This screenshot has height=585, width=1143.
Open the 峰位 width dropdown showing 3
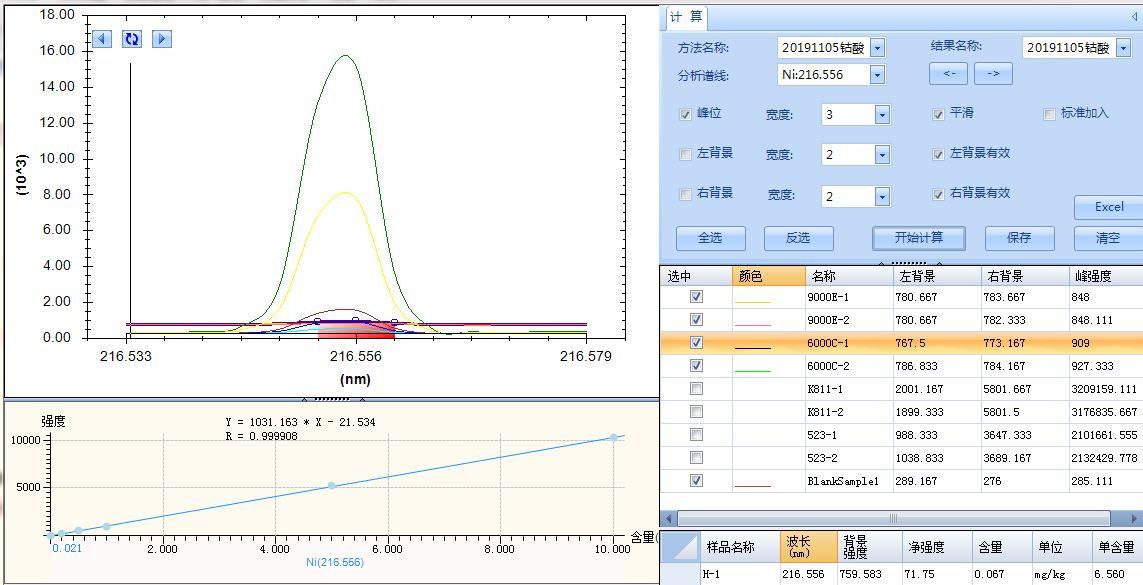click(x=882, y=115)
